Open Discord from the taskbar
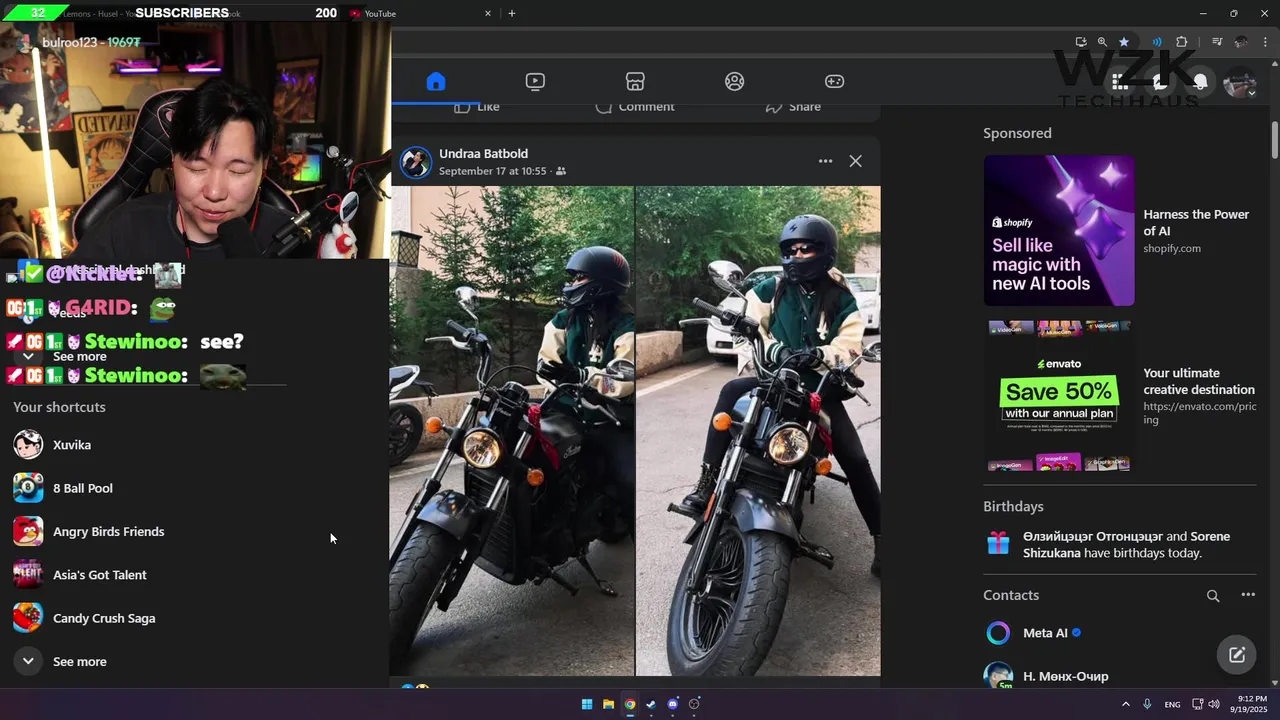This screenshot has width=1280, height=720. pyautogui.click(x=673, y=704)
